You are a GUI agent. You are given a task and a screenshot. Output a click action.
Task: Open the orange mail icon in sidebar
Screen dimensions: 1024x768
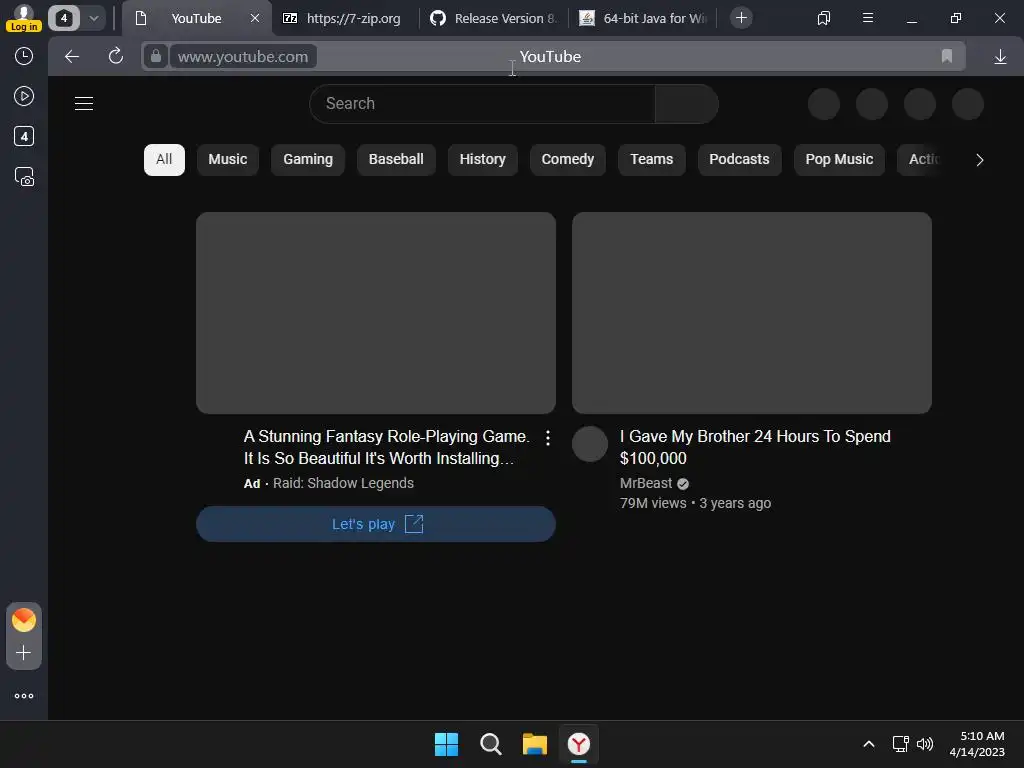(24, 620)
